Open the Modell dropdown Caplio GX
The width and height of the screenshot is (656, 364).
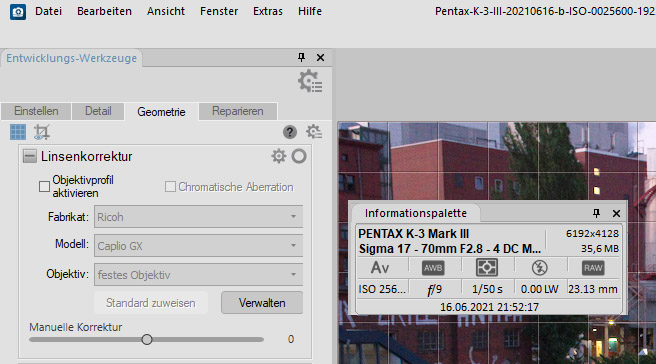198,246
